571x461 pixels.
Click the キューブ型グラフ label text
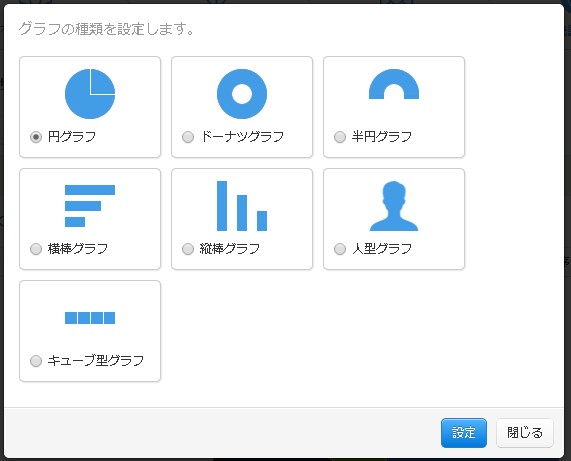[x=96, y=361]
